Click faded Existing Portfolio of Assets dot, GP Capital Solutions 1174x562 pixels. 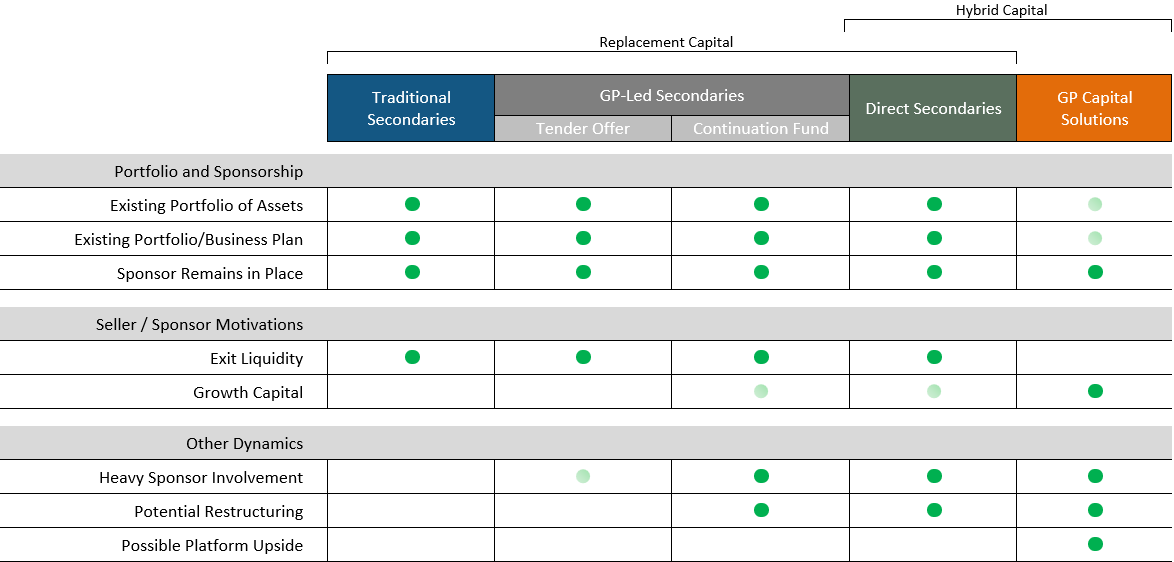(x=1095, y=204)
